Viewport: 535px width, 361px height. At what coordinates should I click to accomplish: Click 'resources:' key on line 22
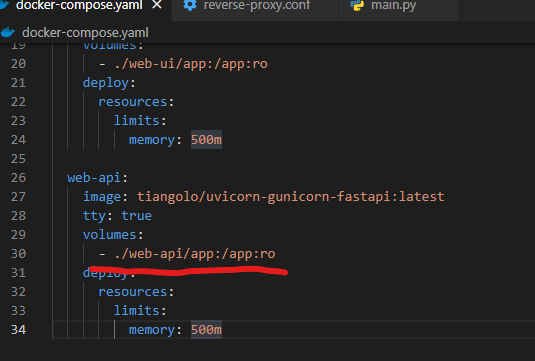coord(136,102)
